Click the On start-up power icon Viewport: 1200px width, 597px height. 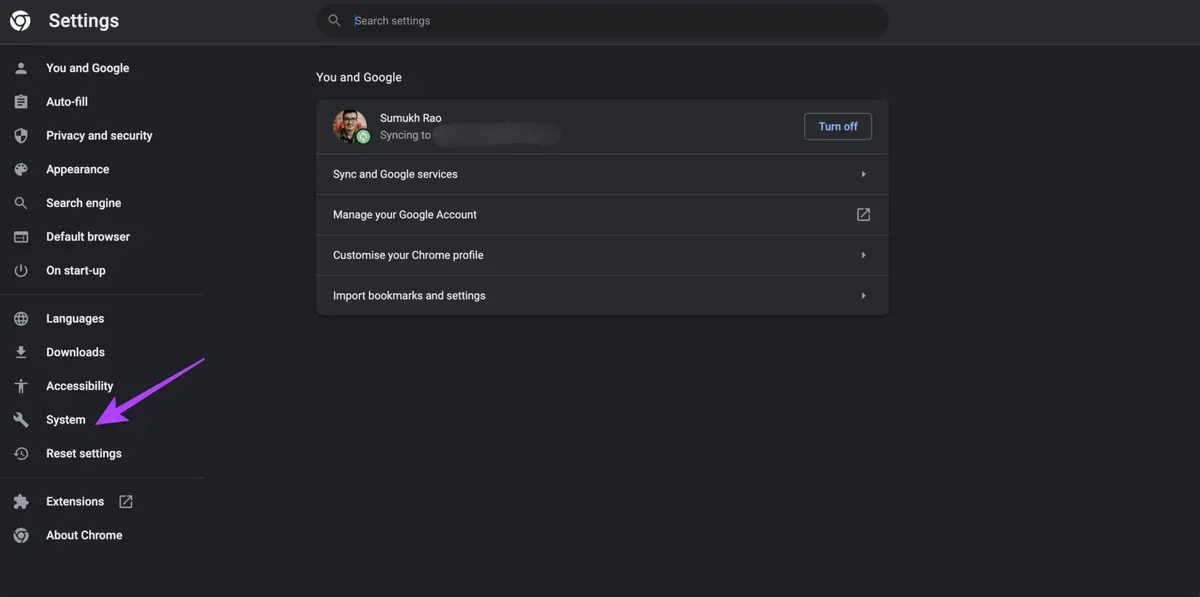point(21,271)
